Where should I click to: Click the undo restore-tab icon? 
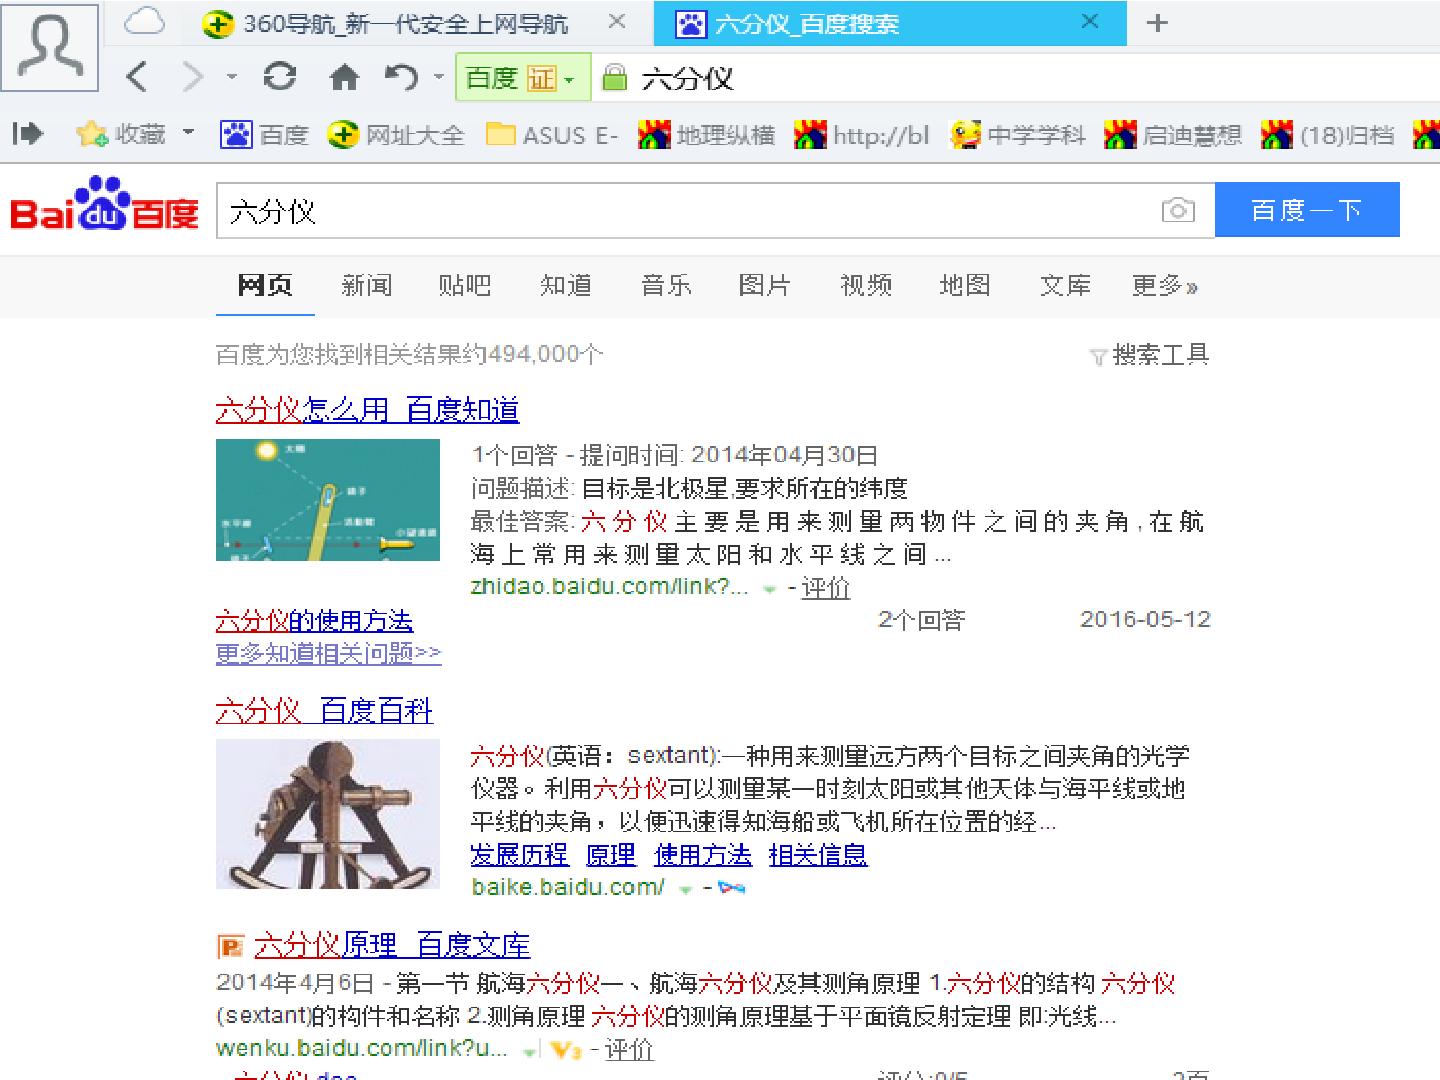pyautogui.click(x=402, y=77)
